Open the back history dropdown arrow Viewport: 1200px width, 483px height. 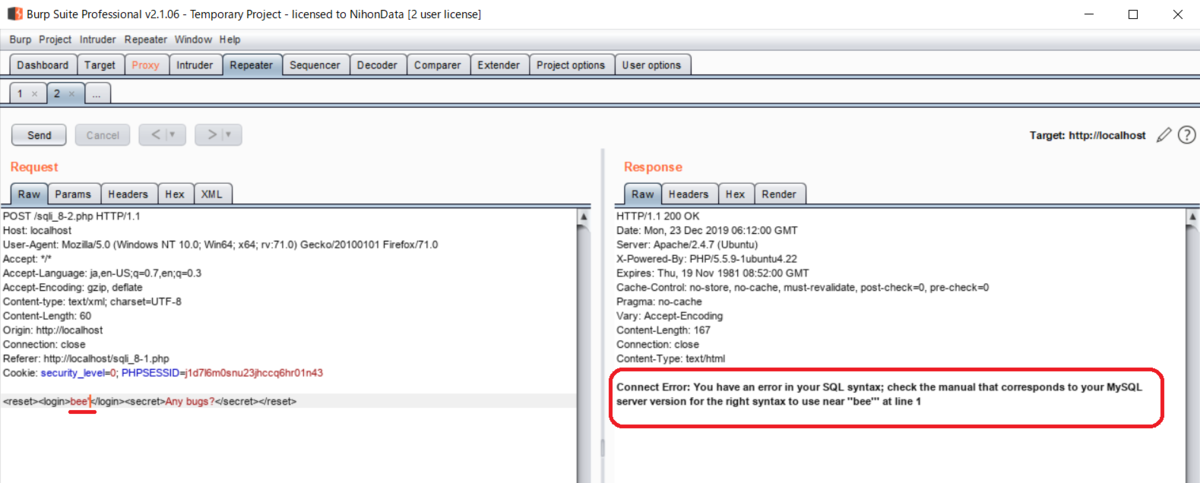point(172,135)
